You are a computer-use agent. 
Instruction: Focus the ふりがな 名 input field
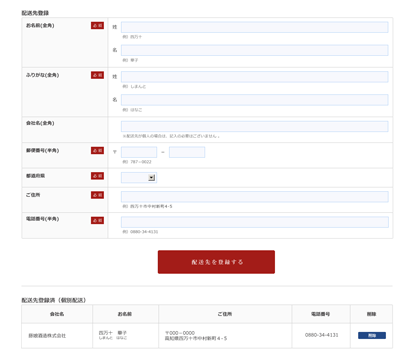[255, 100]
